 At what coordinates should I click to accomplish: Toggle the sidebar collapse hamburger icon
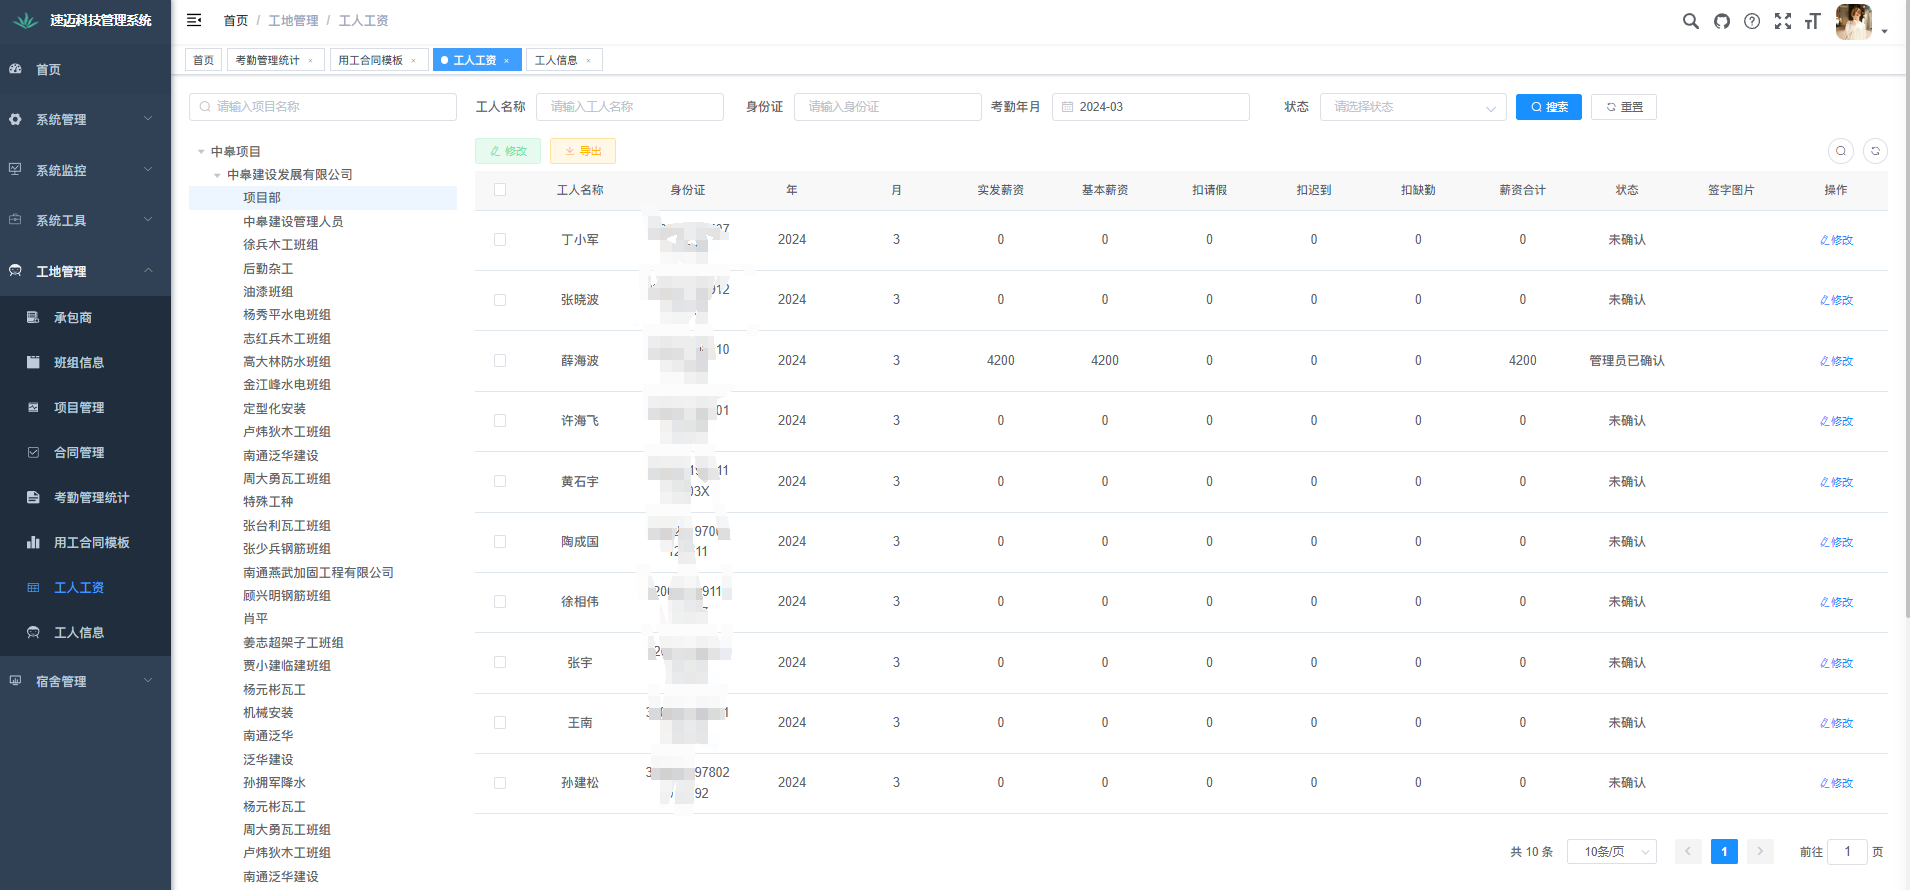pos(194,20)
